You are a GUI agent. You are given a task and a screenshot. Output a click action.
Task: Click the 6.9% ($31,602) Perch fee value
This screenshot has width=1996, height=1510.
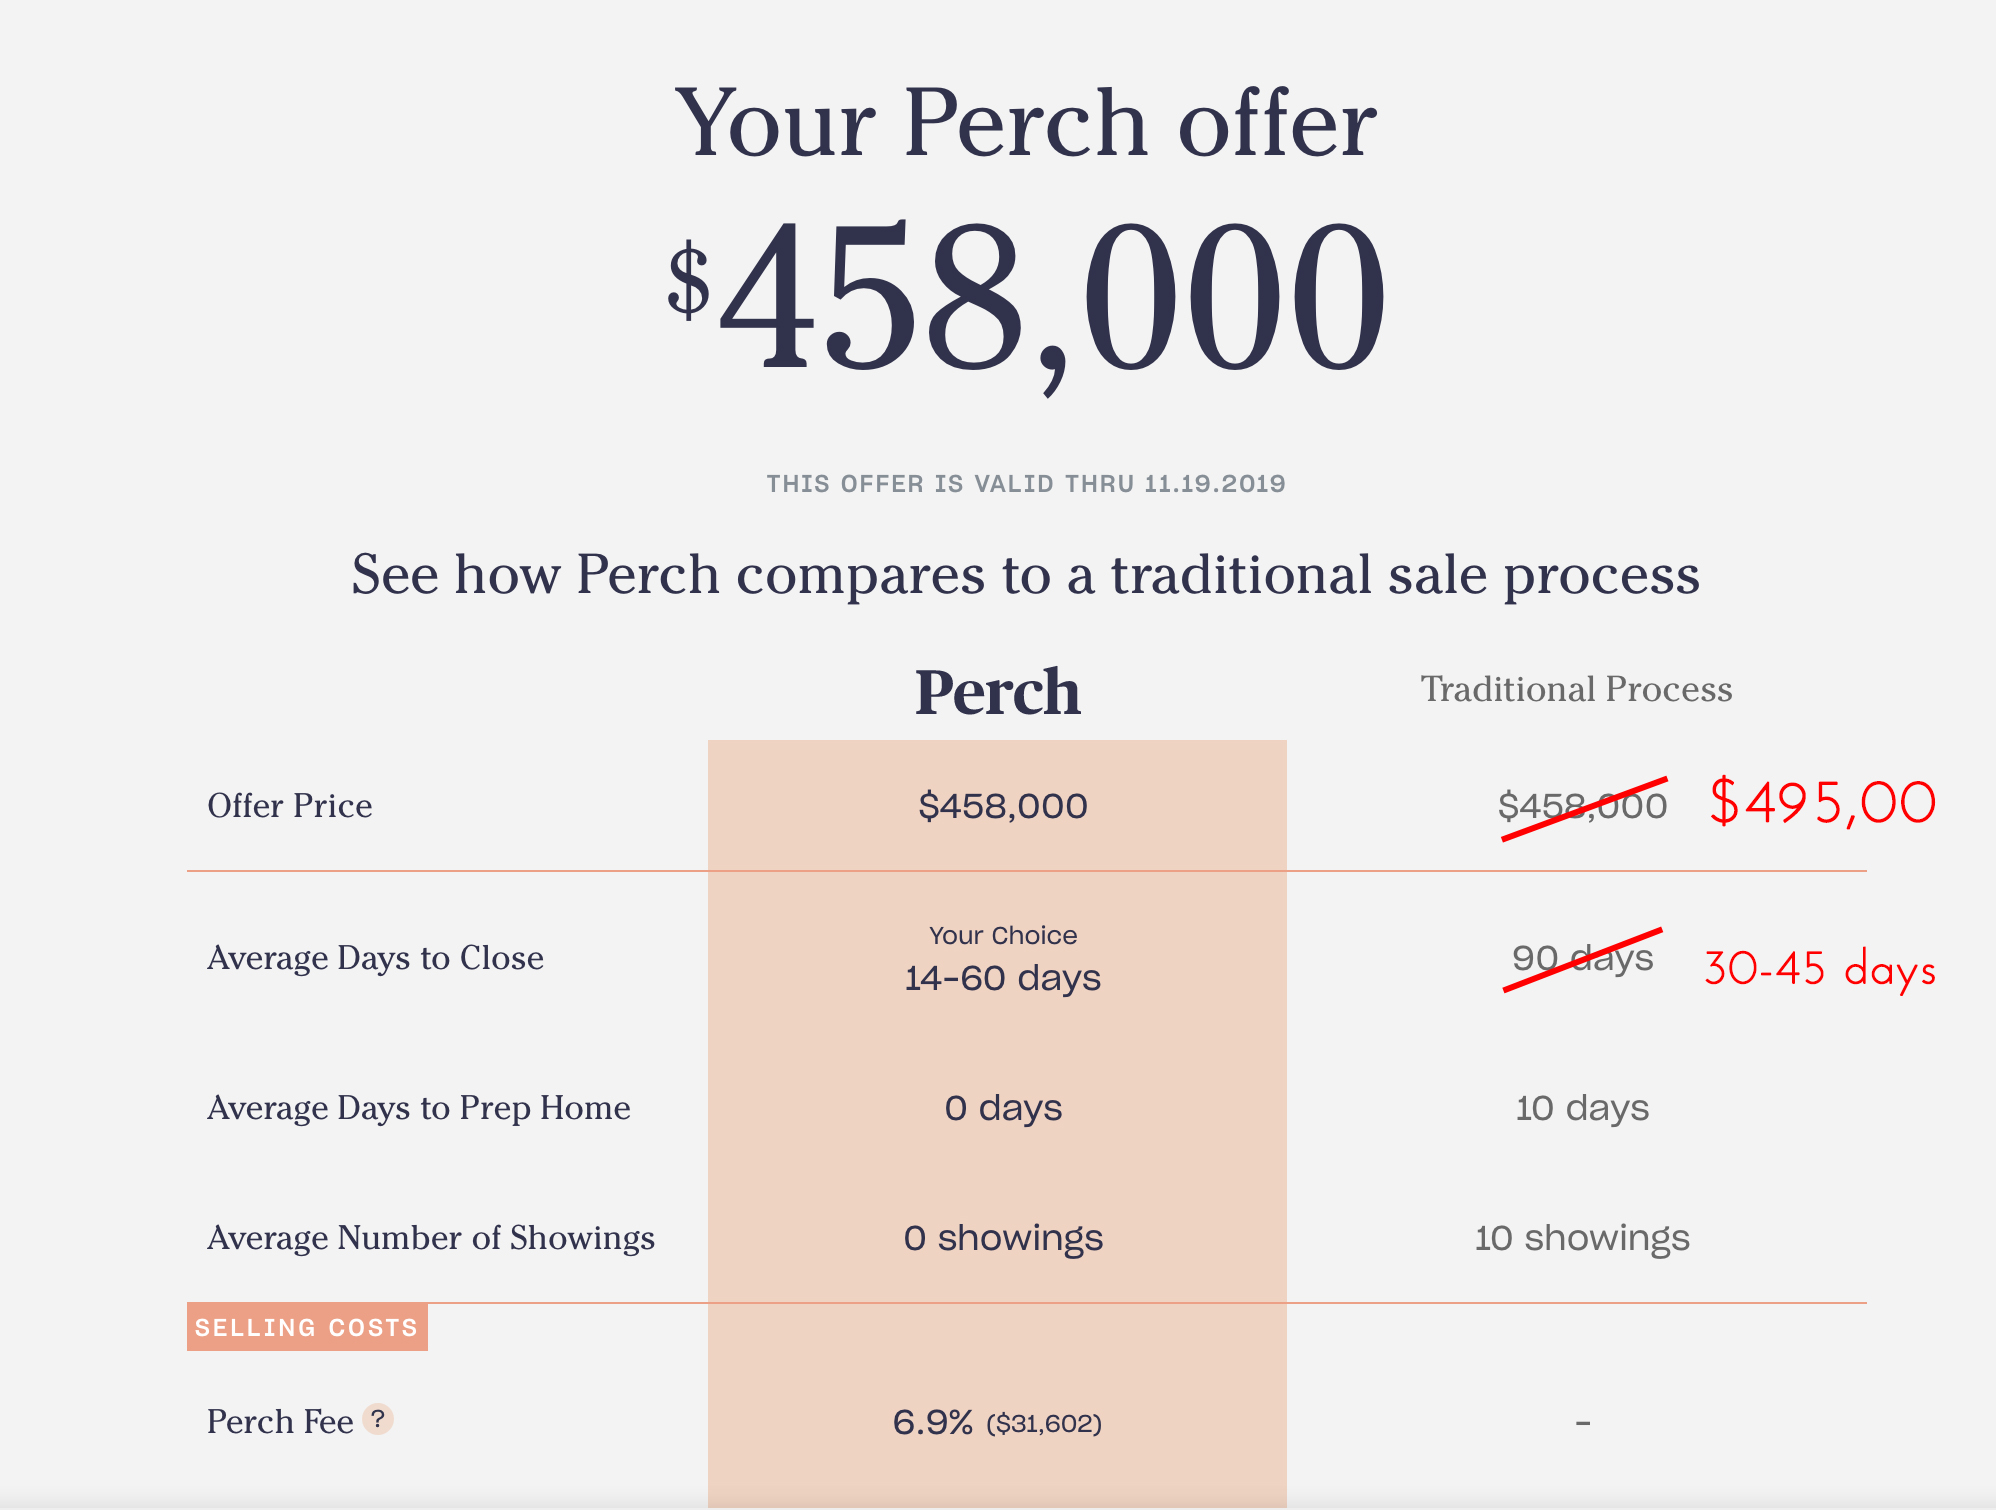(997, 1422)
